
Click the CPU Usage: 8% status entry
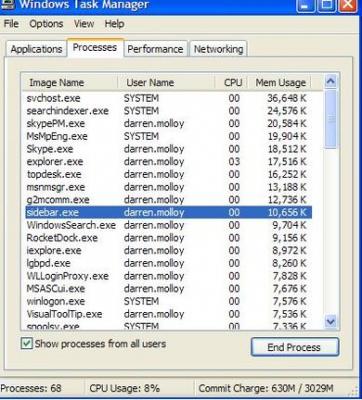tap(125, 388)
